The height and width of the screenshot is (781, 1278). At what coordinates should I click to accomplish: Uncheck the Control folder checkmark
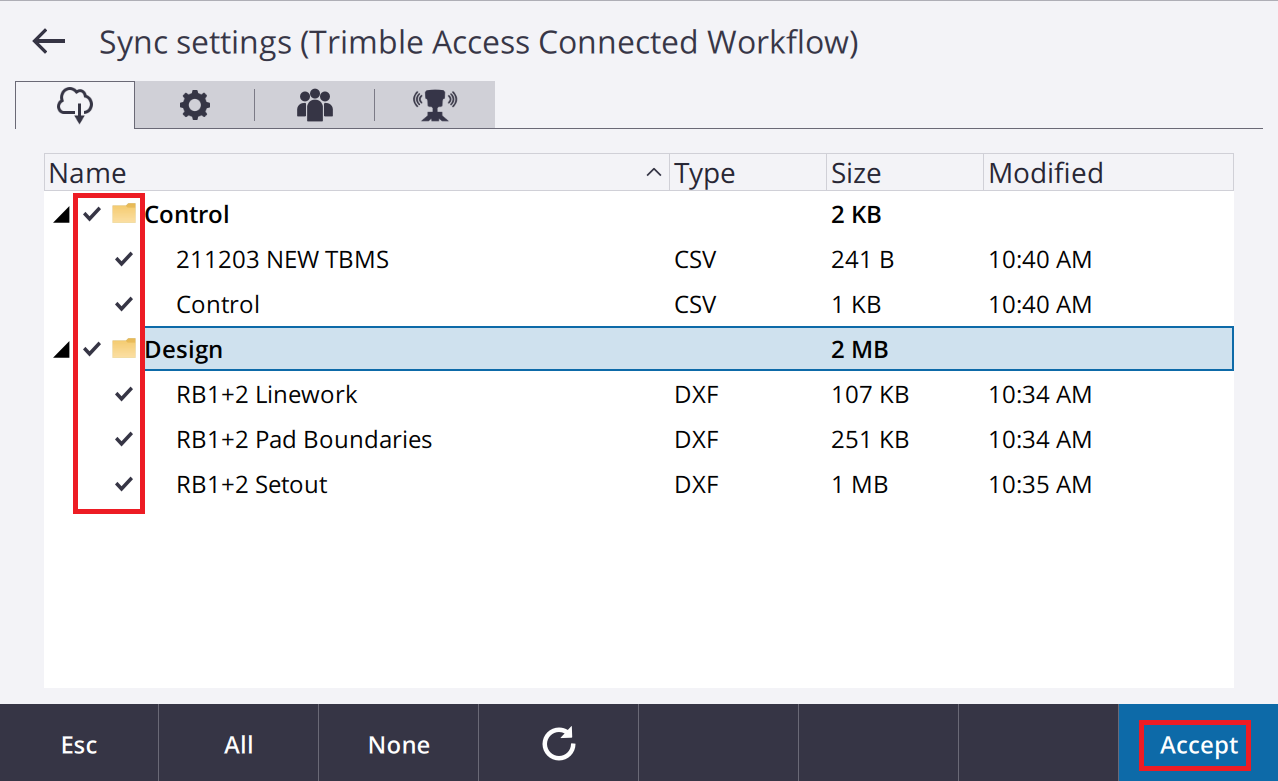pyautogui.click(x=91, y=214)
